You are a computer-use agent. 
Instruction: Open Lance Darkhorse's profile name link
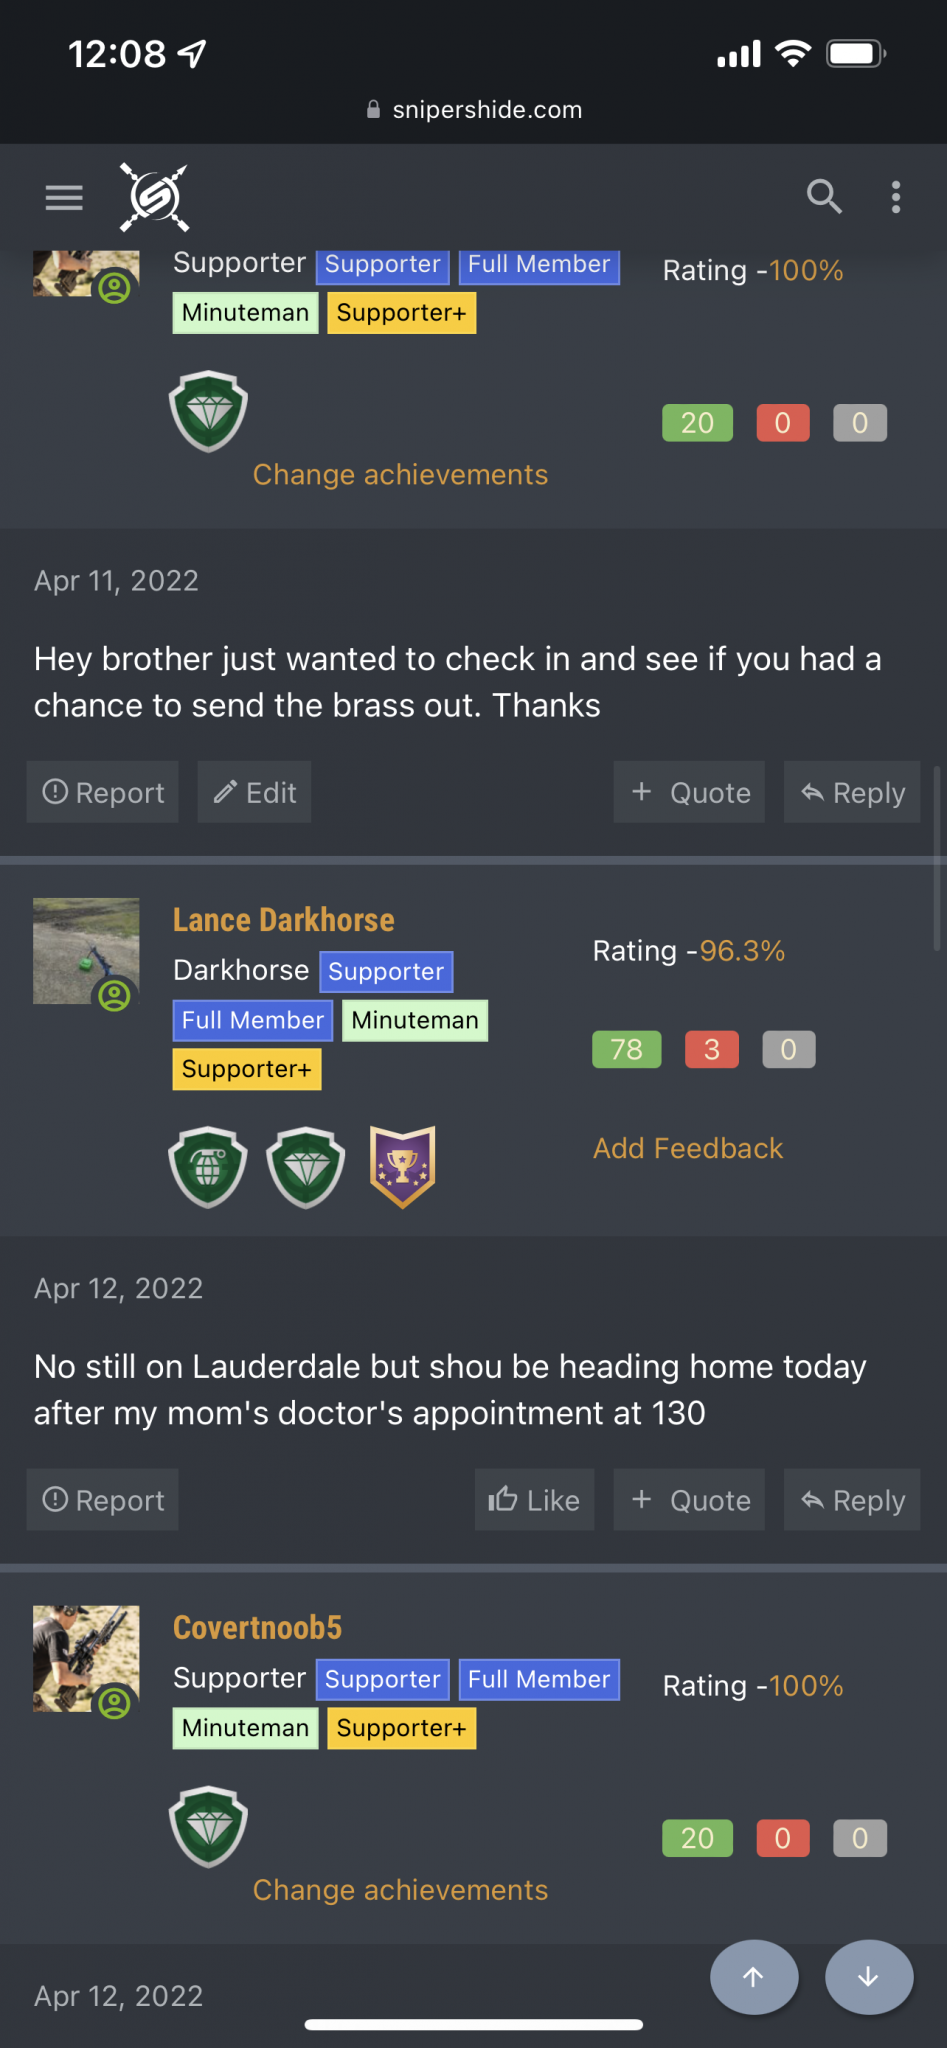(x=284, y=920)
